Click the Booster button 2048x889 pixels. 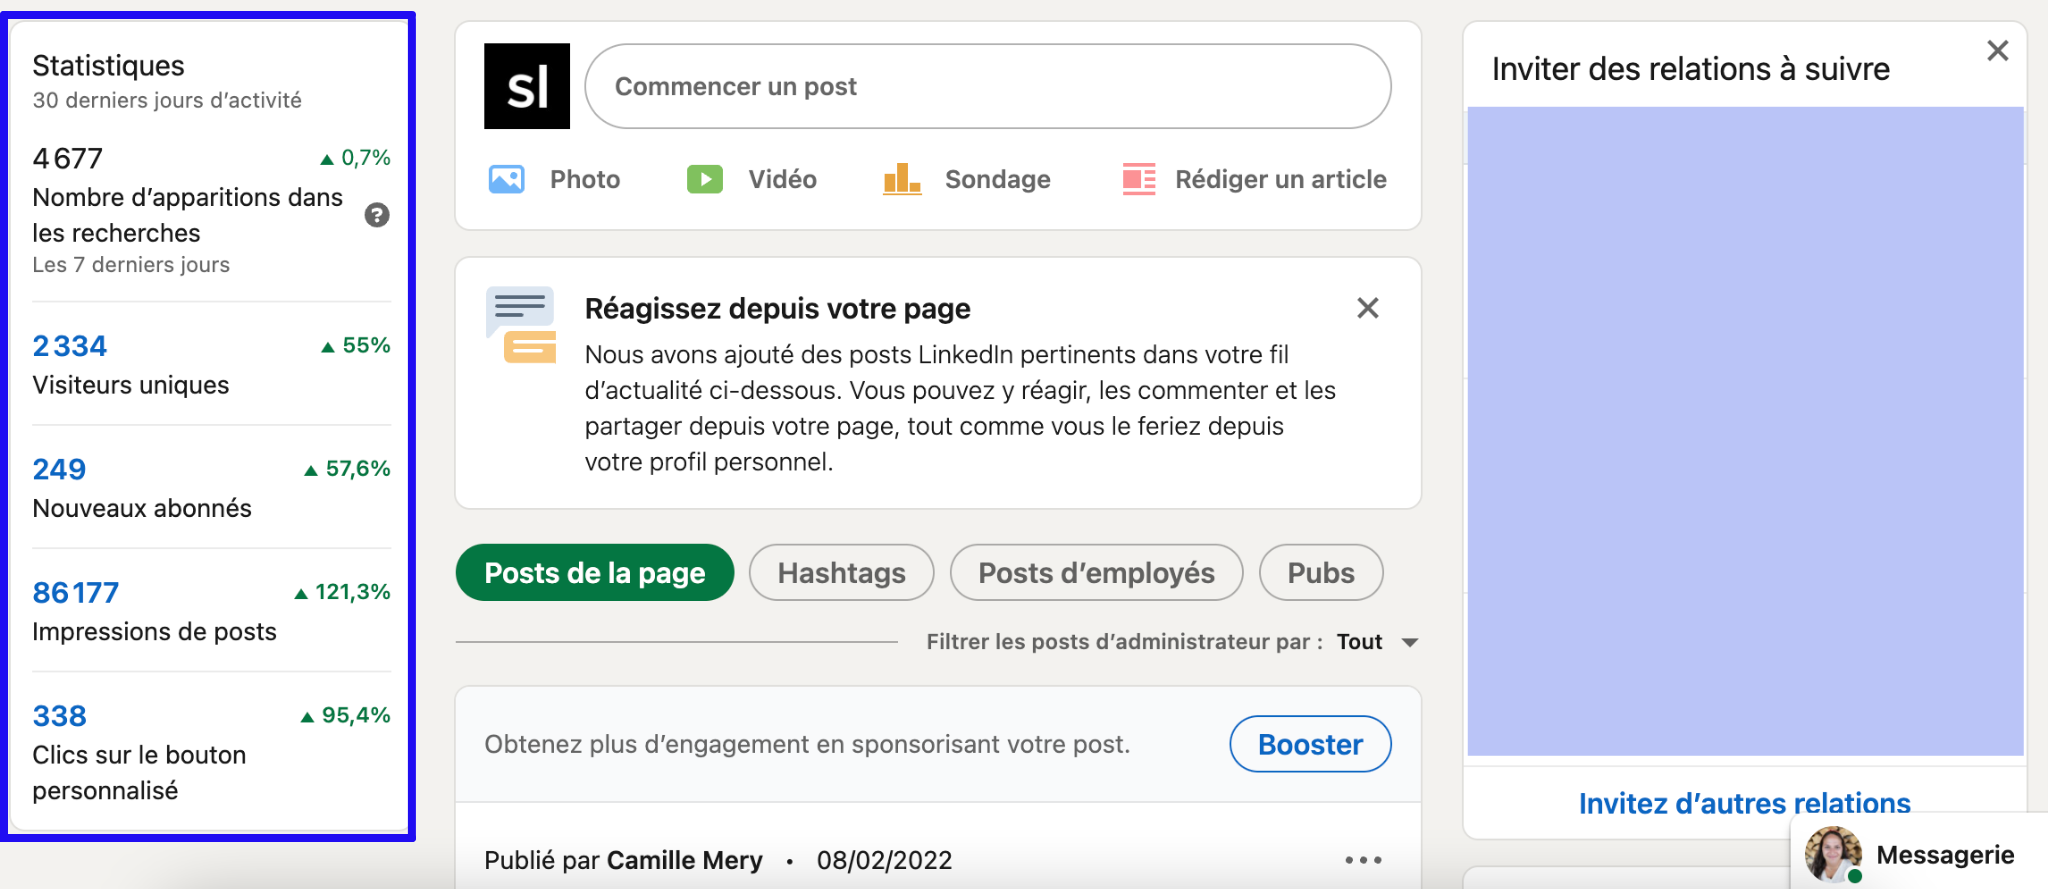pyautogui.click(x=1310, y=744)
